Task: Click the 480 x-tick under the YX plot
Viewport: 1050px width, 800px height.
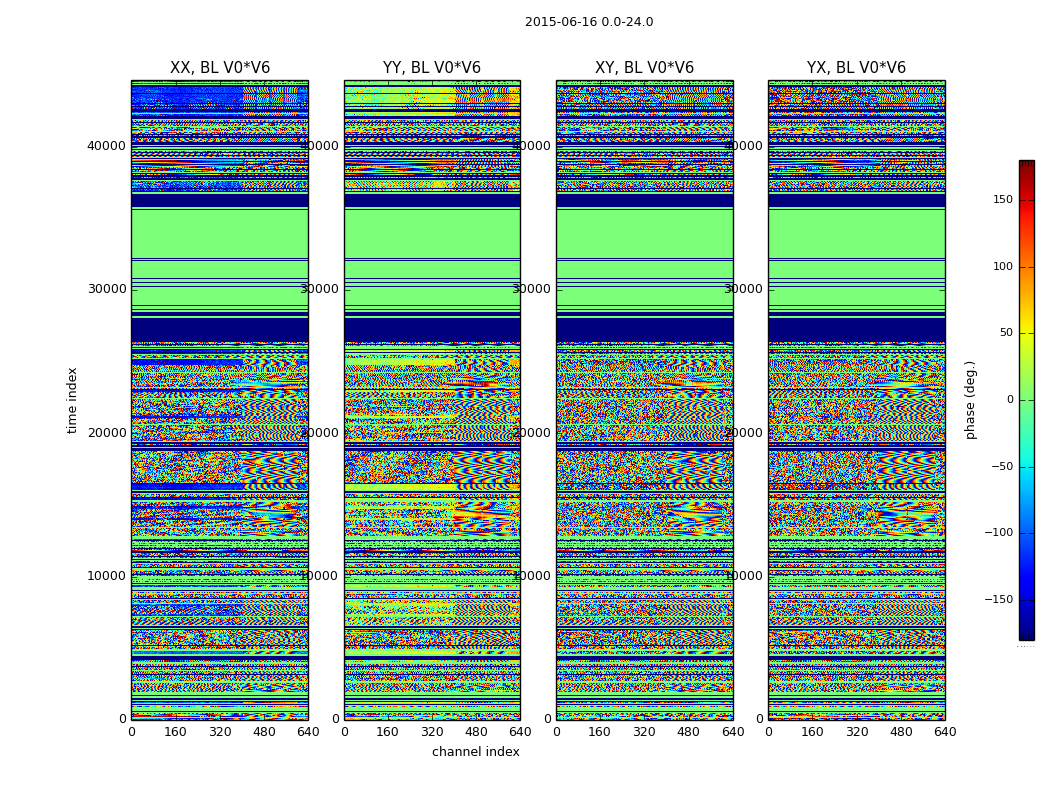Action: pyautogui.click(x=901, y=732)
